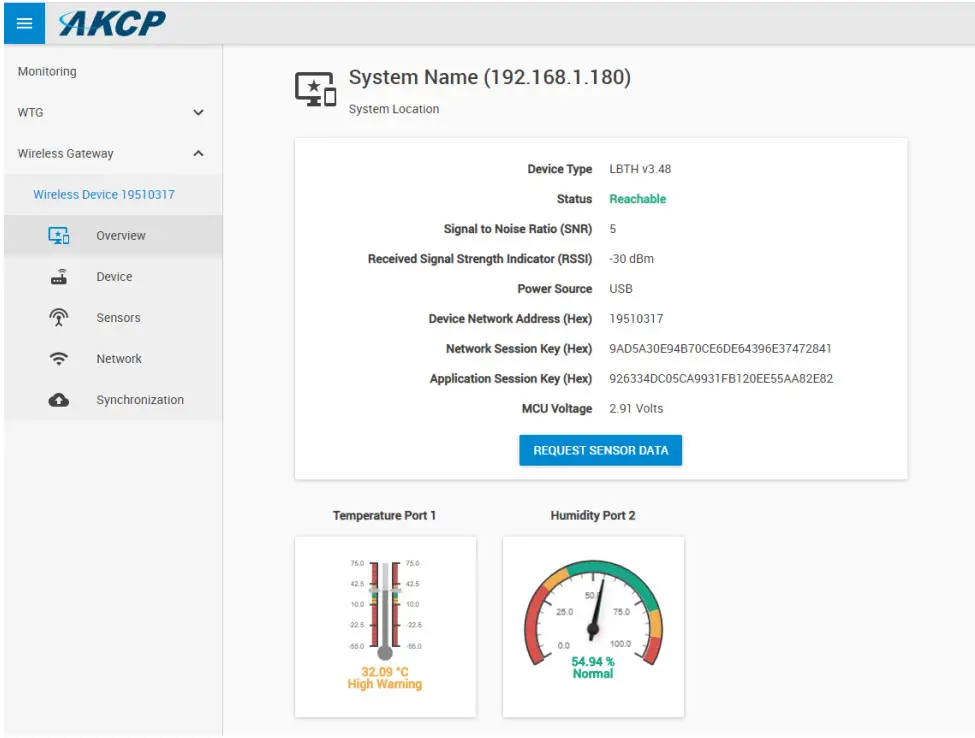The width and height of the screenshot is (975, 738).
Task: Click the Reachable status link
Action: [x=637, y=198]
